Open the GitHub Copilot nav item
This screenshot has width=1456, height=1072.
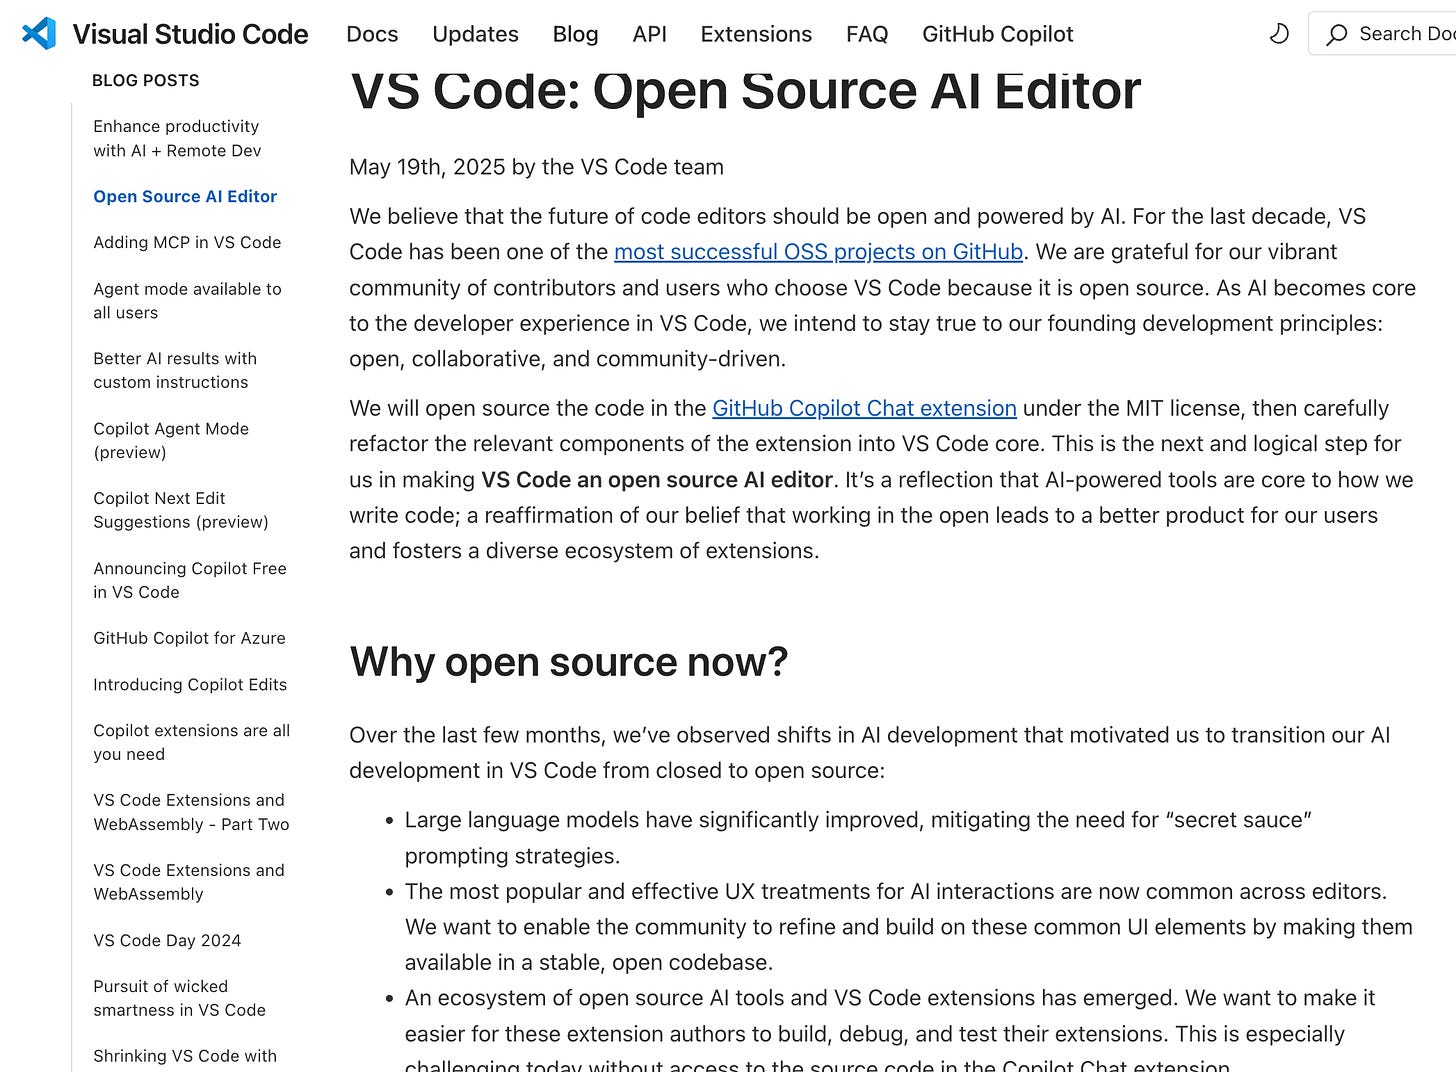click(x=997, y=34)
